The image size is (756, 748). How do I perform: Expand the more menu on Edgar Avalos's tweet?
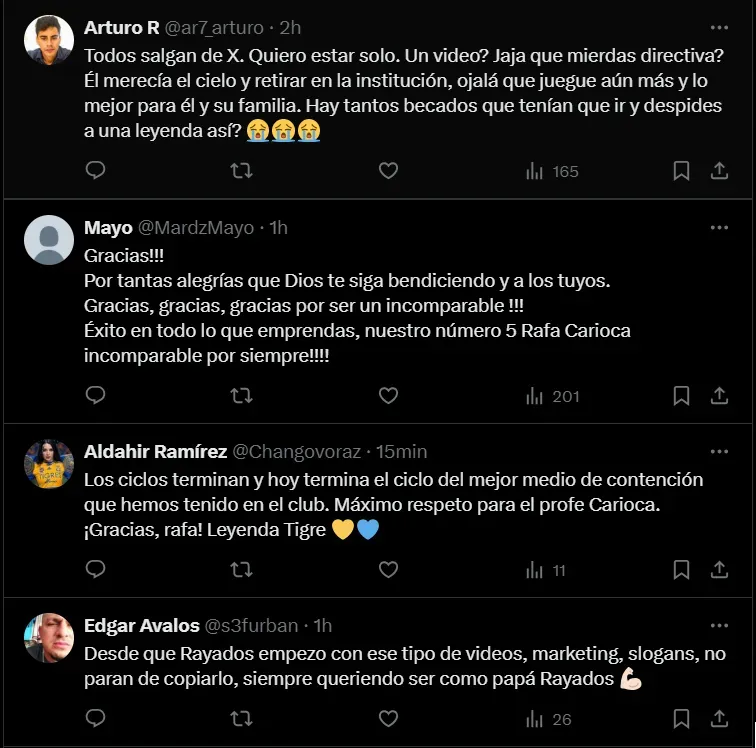pos(719,626)
